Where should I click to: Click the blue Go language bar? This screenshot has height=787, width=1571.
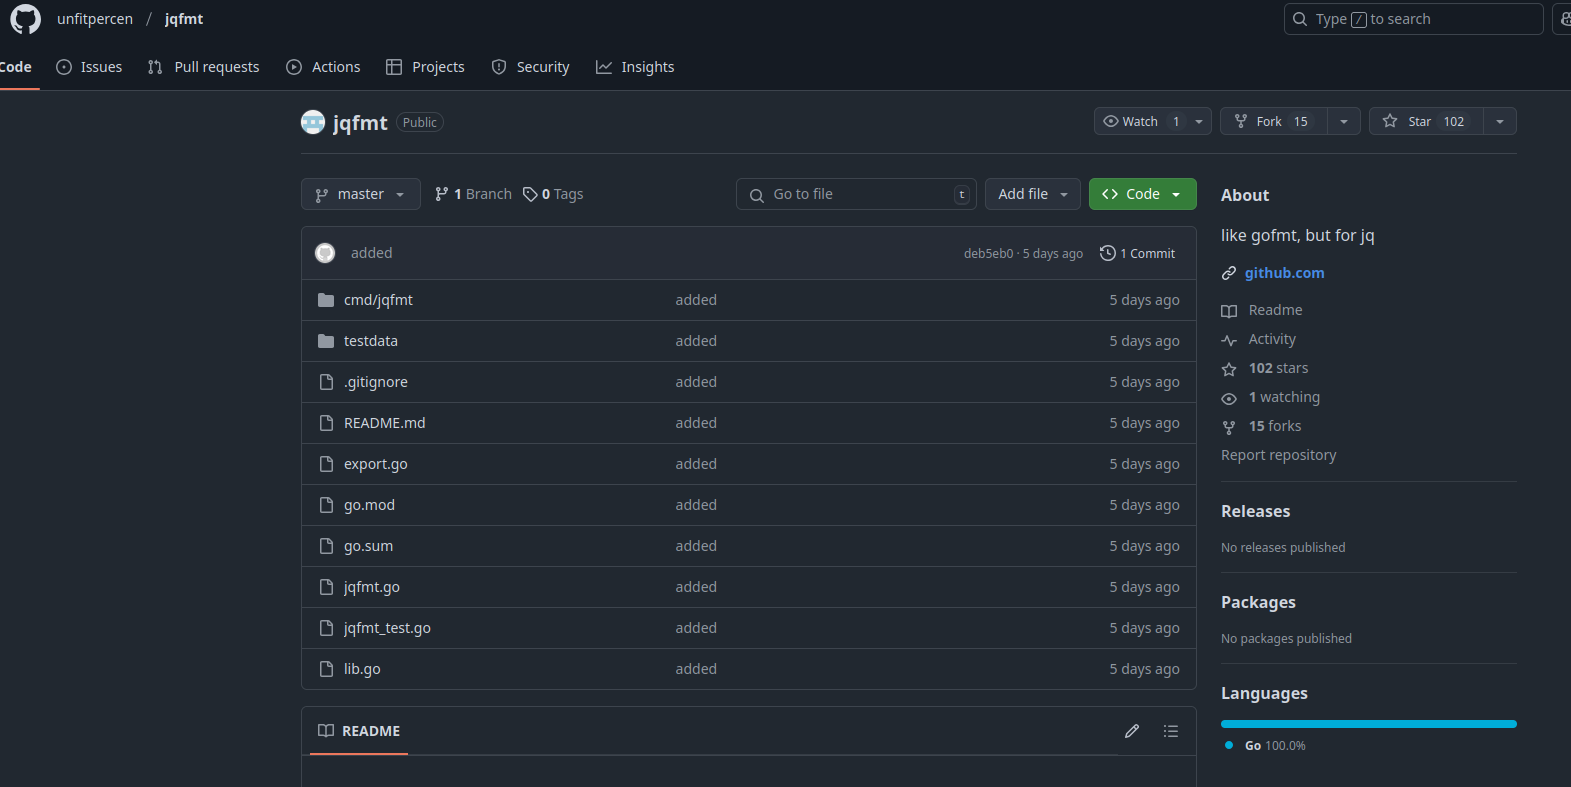pos(1369,724)
